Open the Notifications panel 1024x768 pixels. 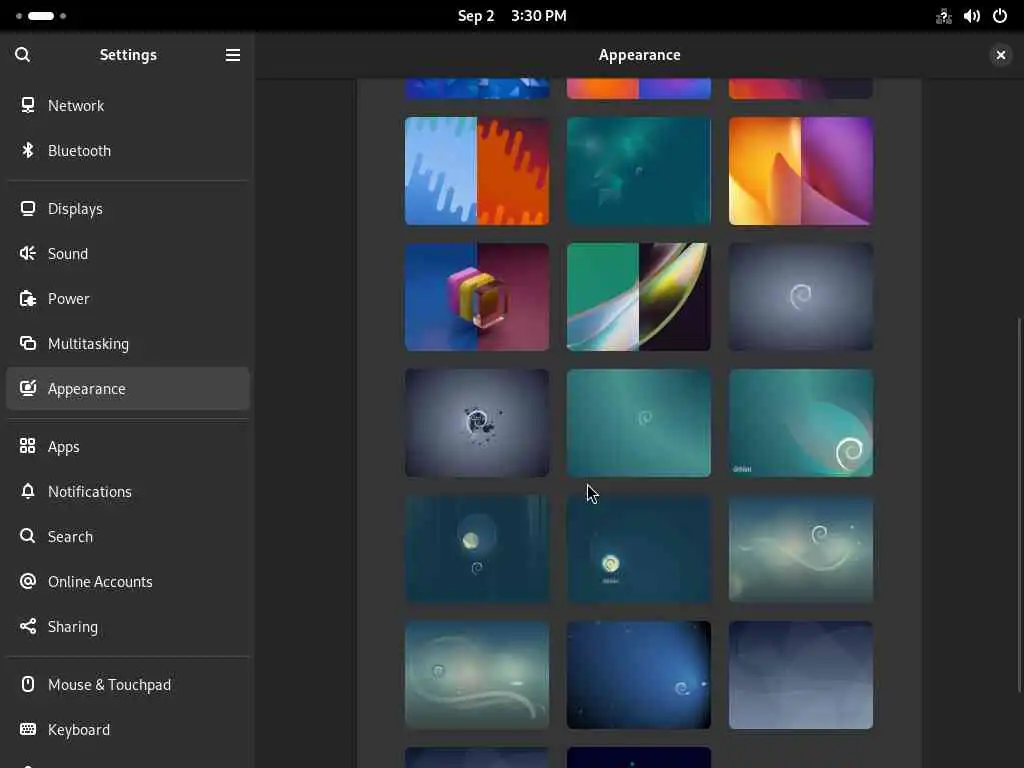[x=128, y=491]
